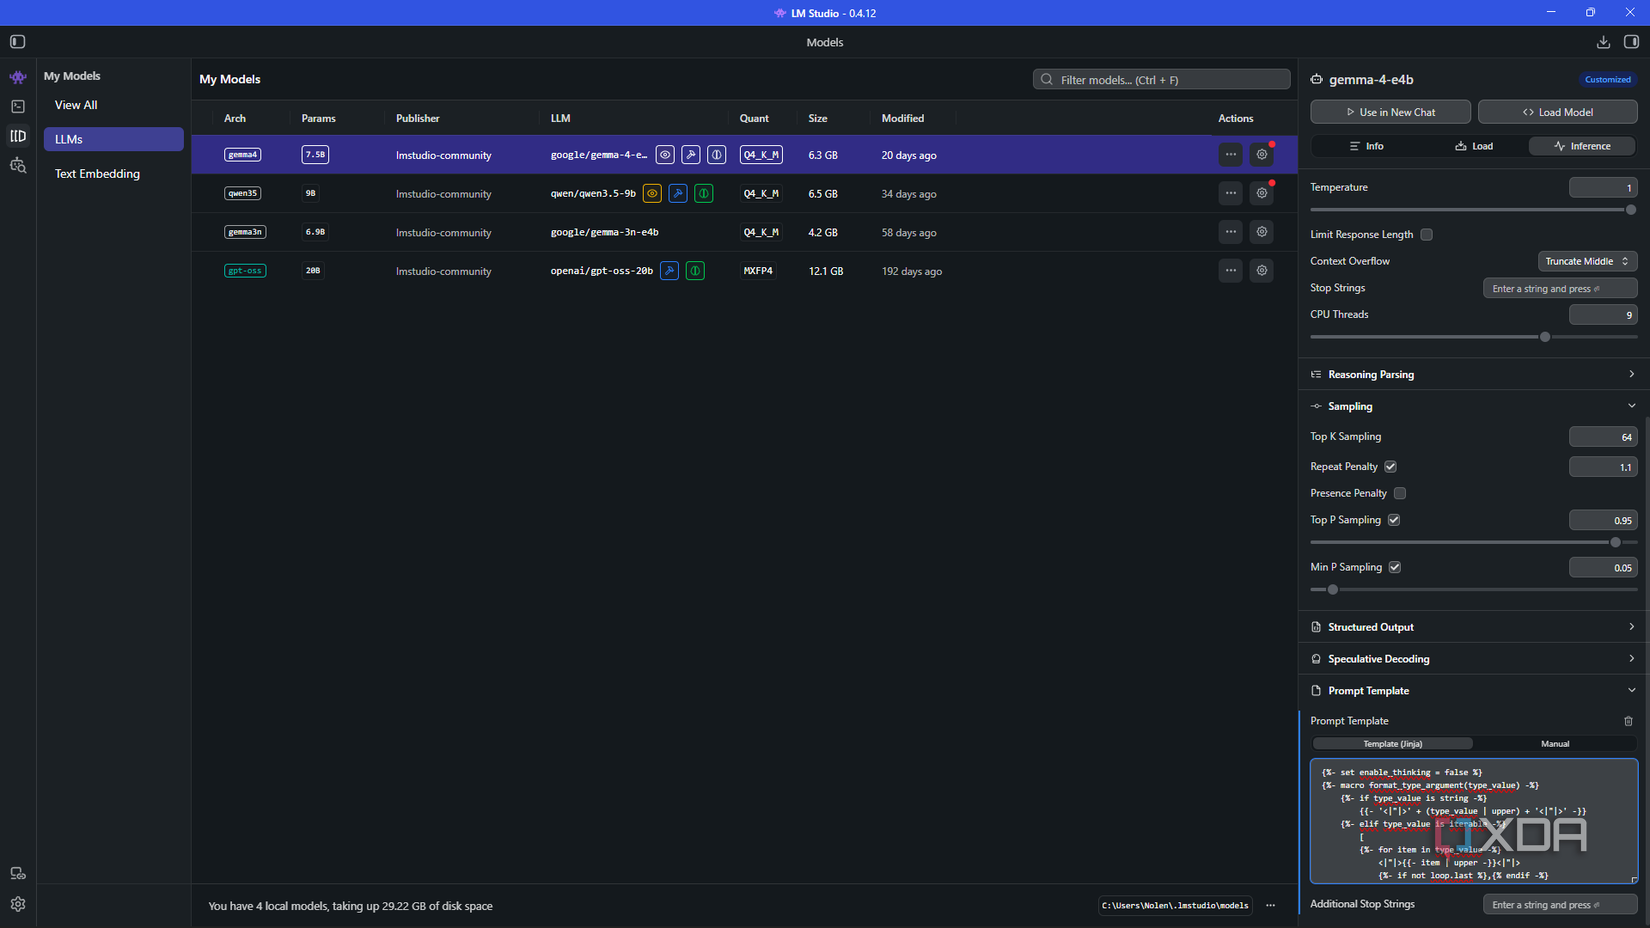Image resolution: width=1650 pixels, height=928 pixels.
Task: Uncheck the Min P Sampling checkbox
Action: pyautogui.click(x=1395, y=568)
